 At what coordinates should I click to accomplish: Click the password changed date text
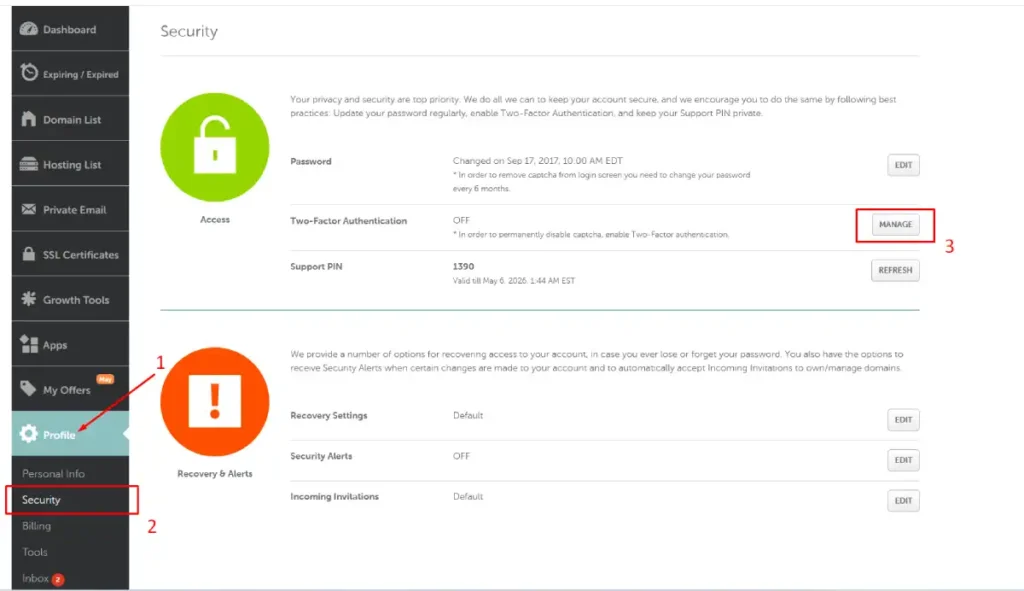point(537,161)
